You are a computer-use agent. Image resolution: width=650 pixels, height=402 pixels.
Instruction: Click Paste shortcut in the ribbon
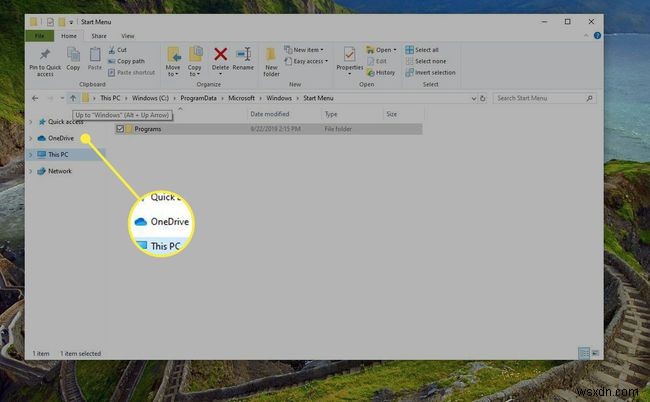(131, 73)
